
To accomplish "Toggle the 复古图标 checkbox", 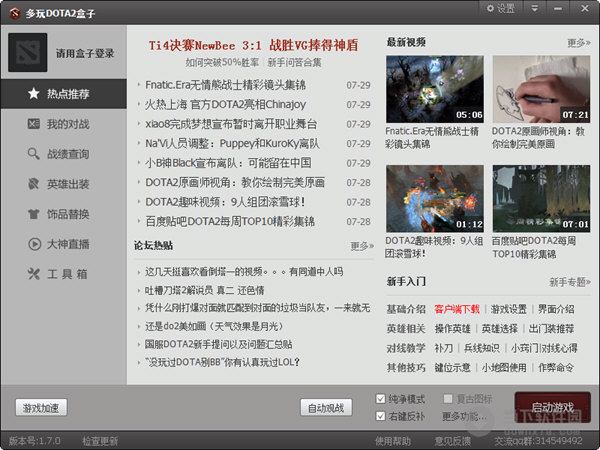I will (448, 399).
